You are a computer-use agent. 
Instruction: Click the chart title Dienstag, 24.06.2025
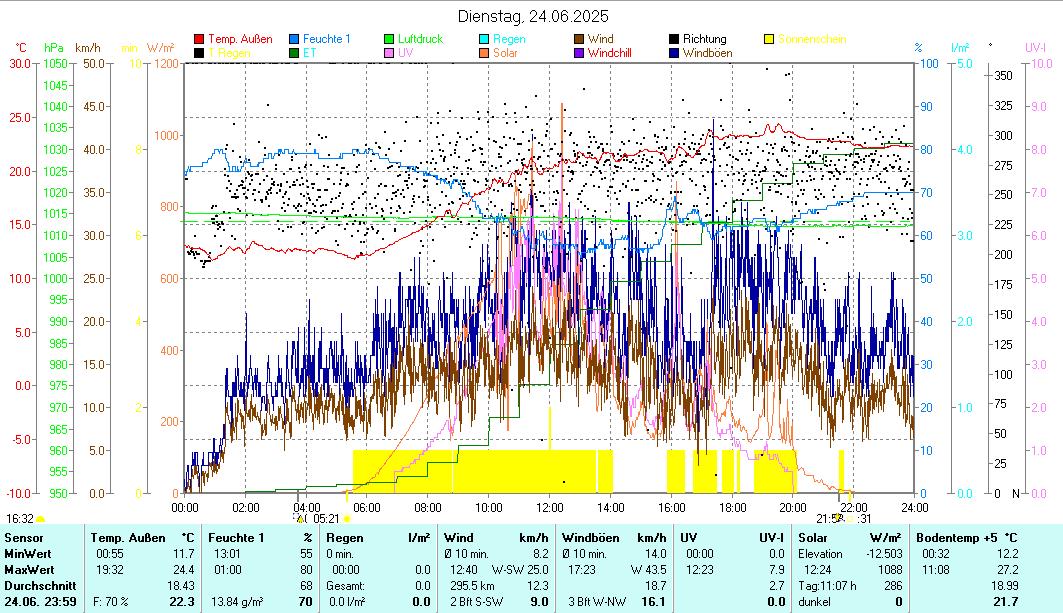click(x=532, y=16)
